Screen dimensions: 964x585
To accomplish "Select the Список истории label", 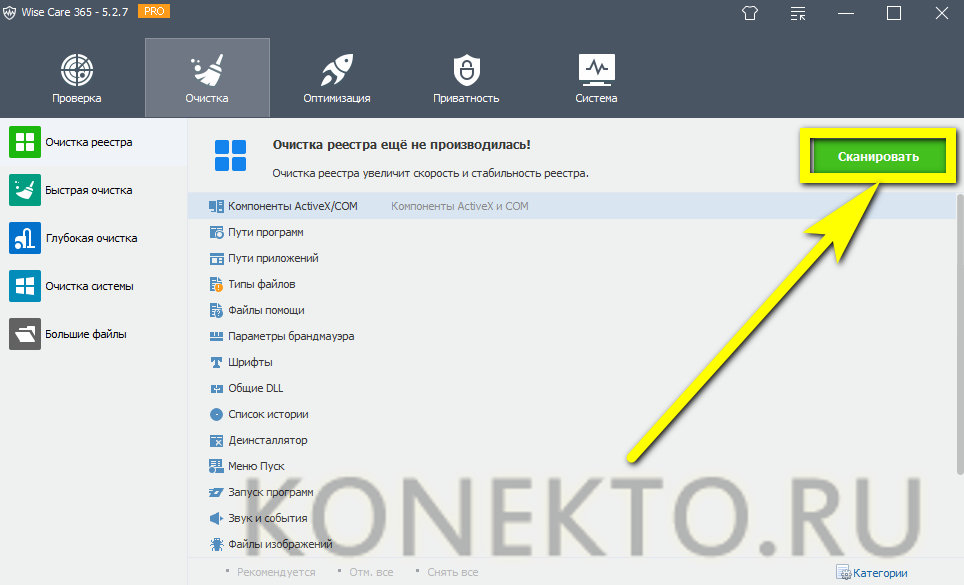I will click(x=268, y=414).
